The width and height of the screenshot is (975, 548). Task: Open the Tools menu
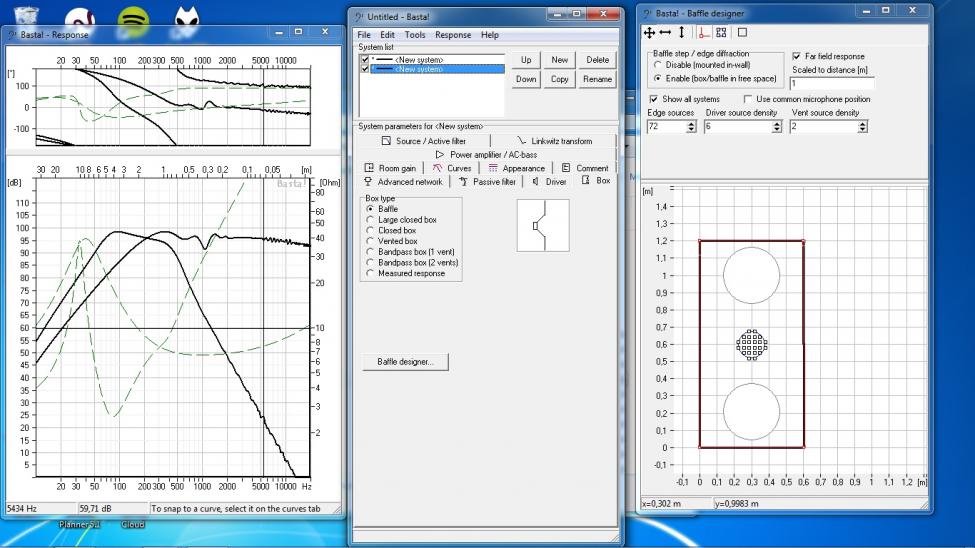point(415,35)
